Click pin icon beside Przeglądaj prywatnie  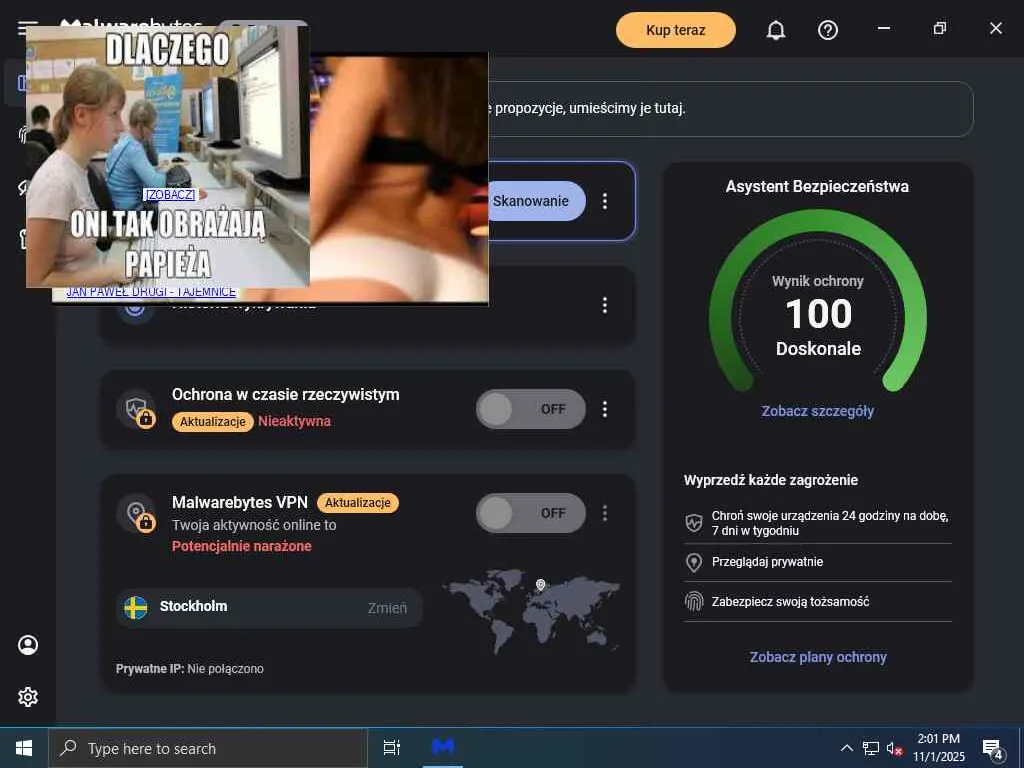click(x=694, y=562)
